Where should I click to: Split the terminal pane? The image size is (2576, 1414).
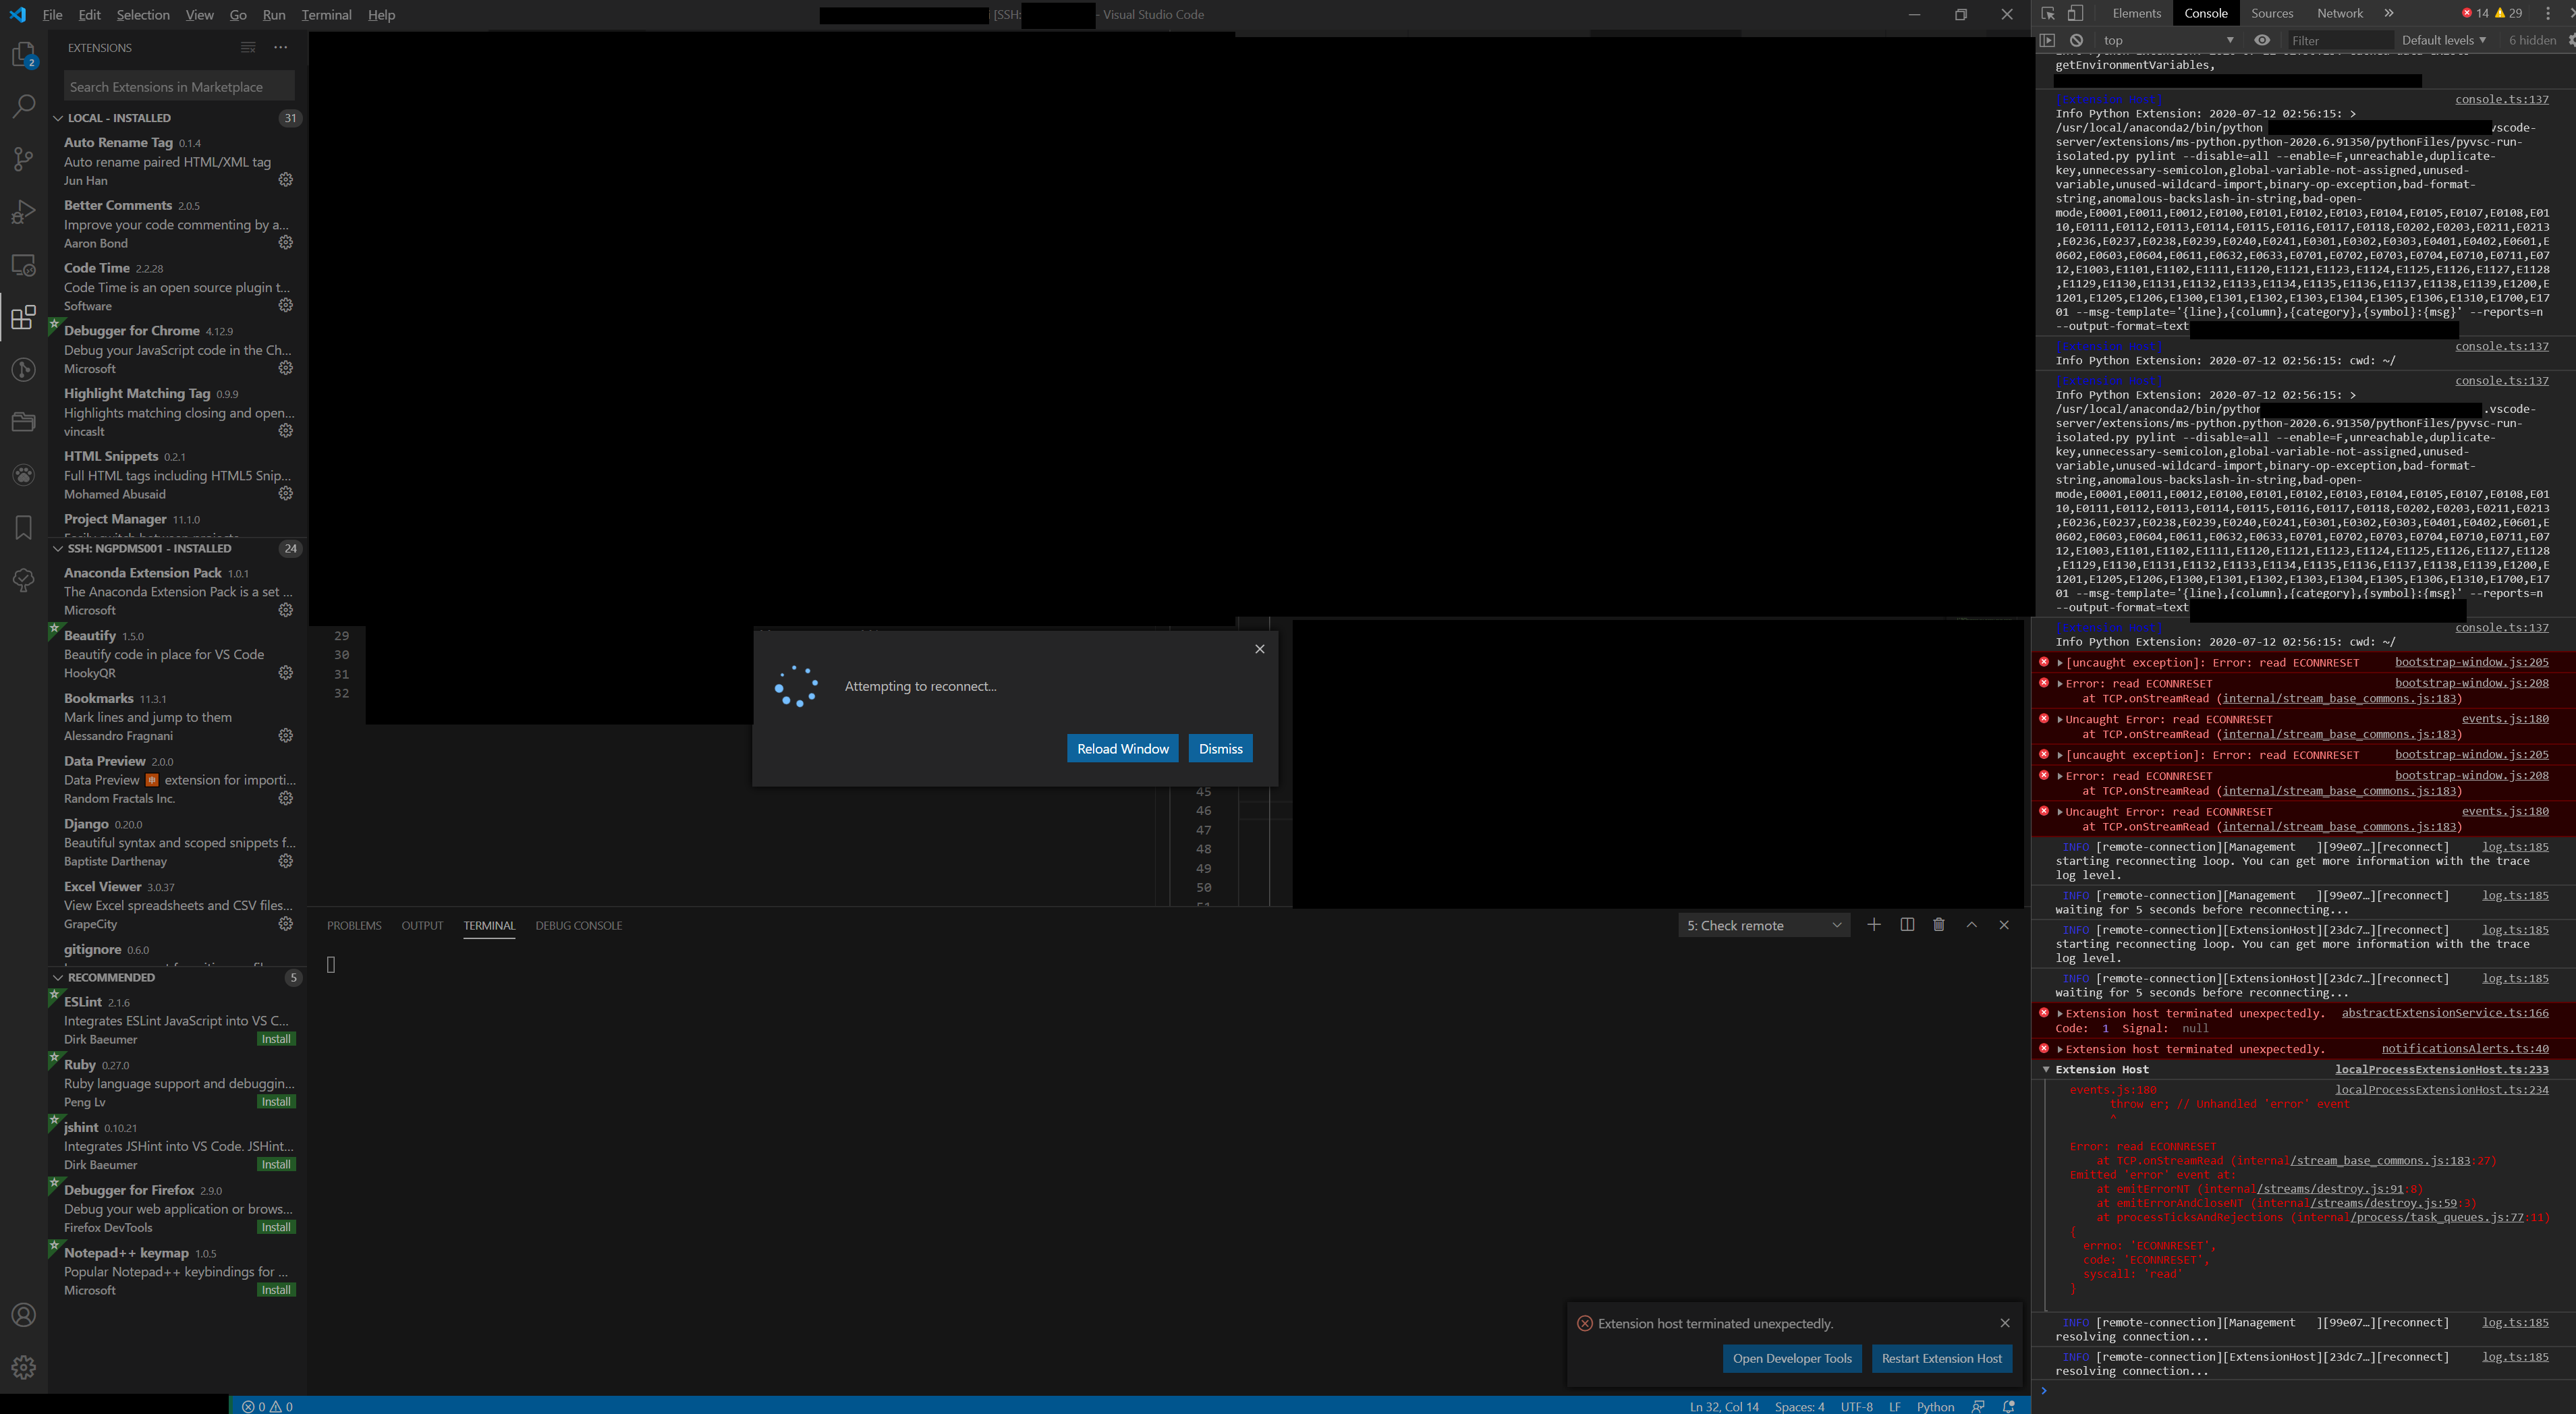pos(1907,925)
